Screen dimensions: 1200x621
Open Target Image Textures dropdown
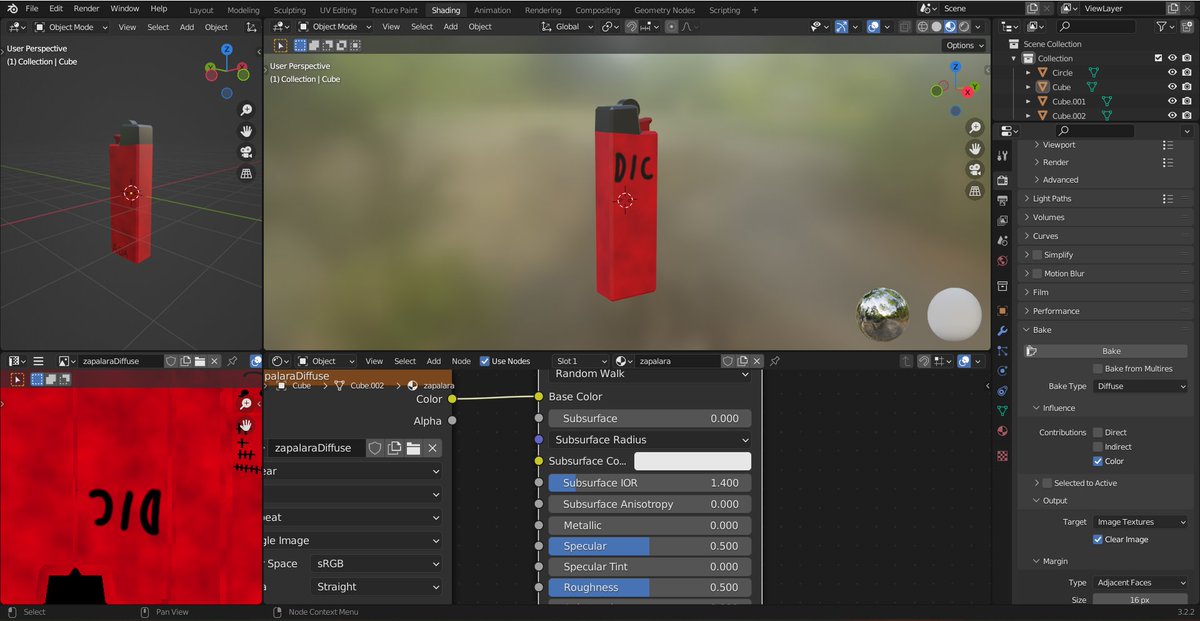[x=1139, y=522]
